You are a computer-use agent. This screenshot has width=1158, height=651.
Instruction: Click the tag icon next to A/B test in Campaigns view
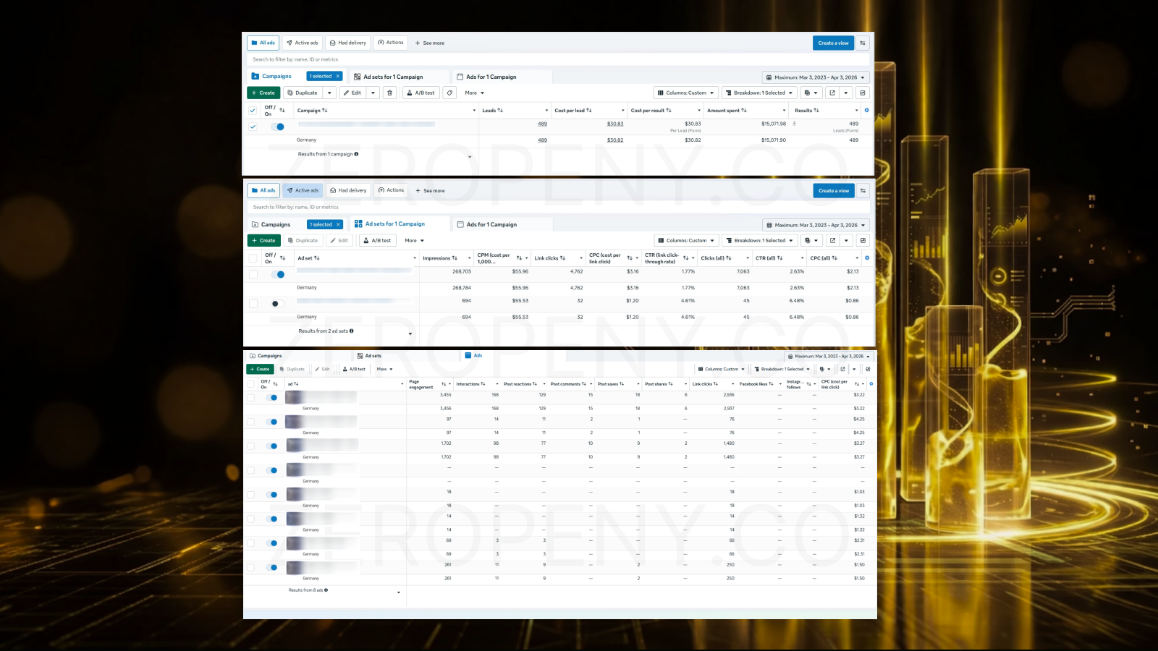tap(449, 93)
